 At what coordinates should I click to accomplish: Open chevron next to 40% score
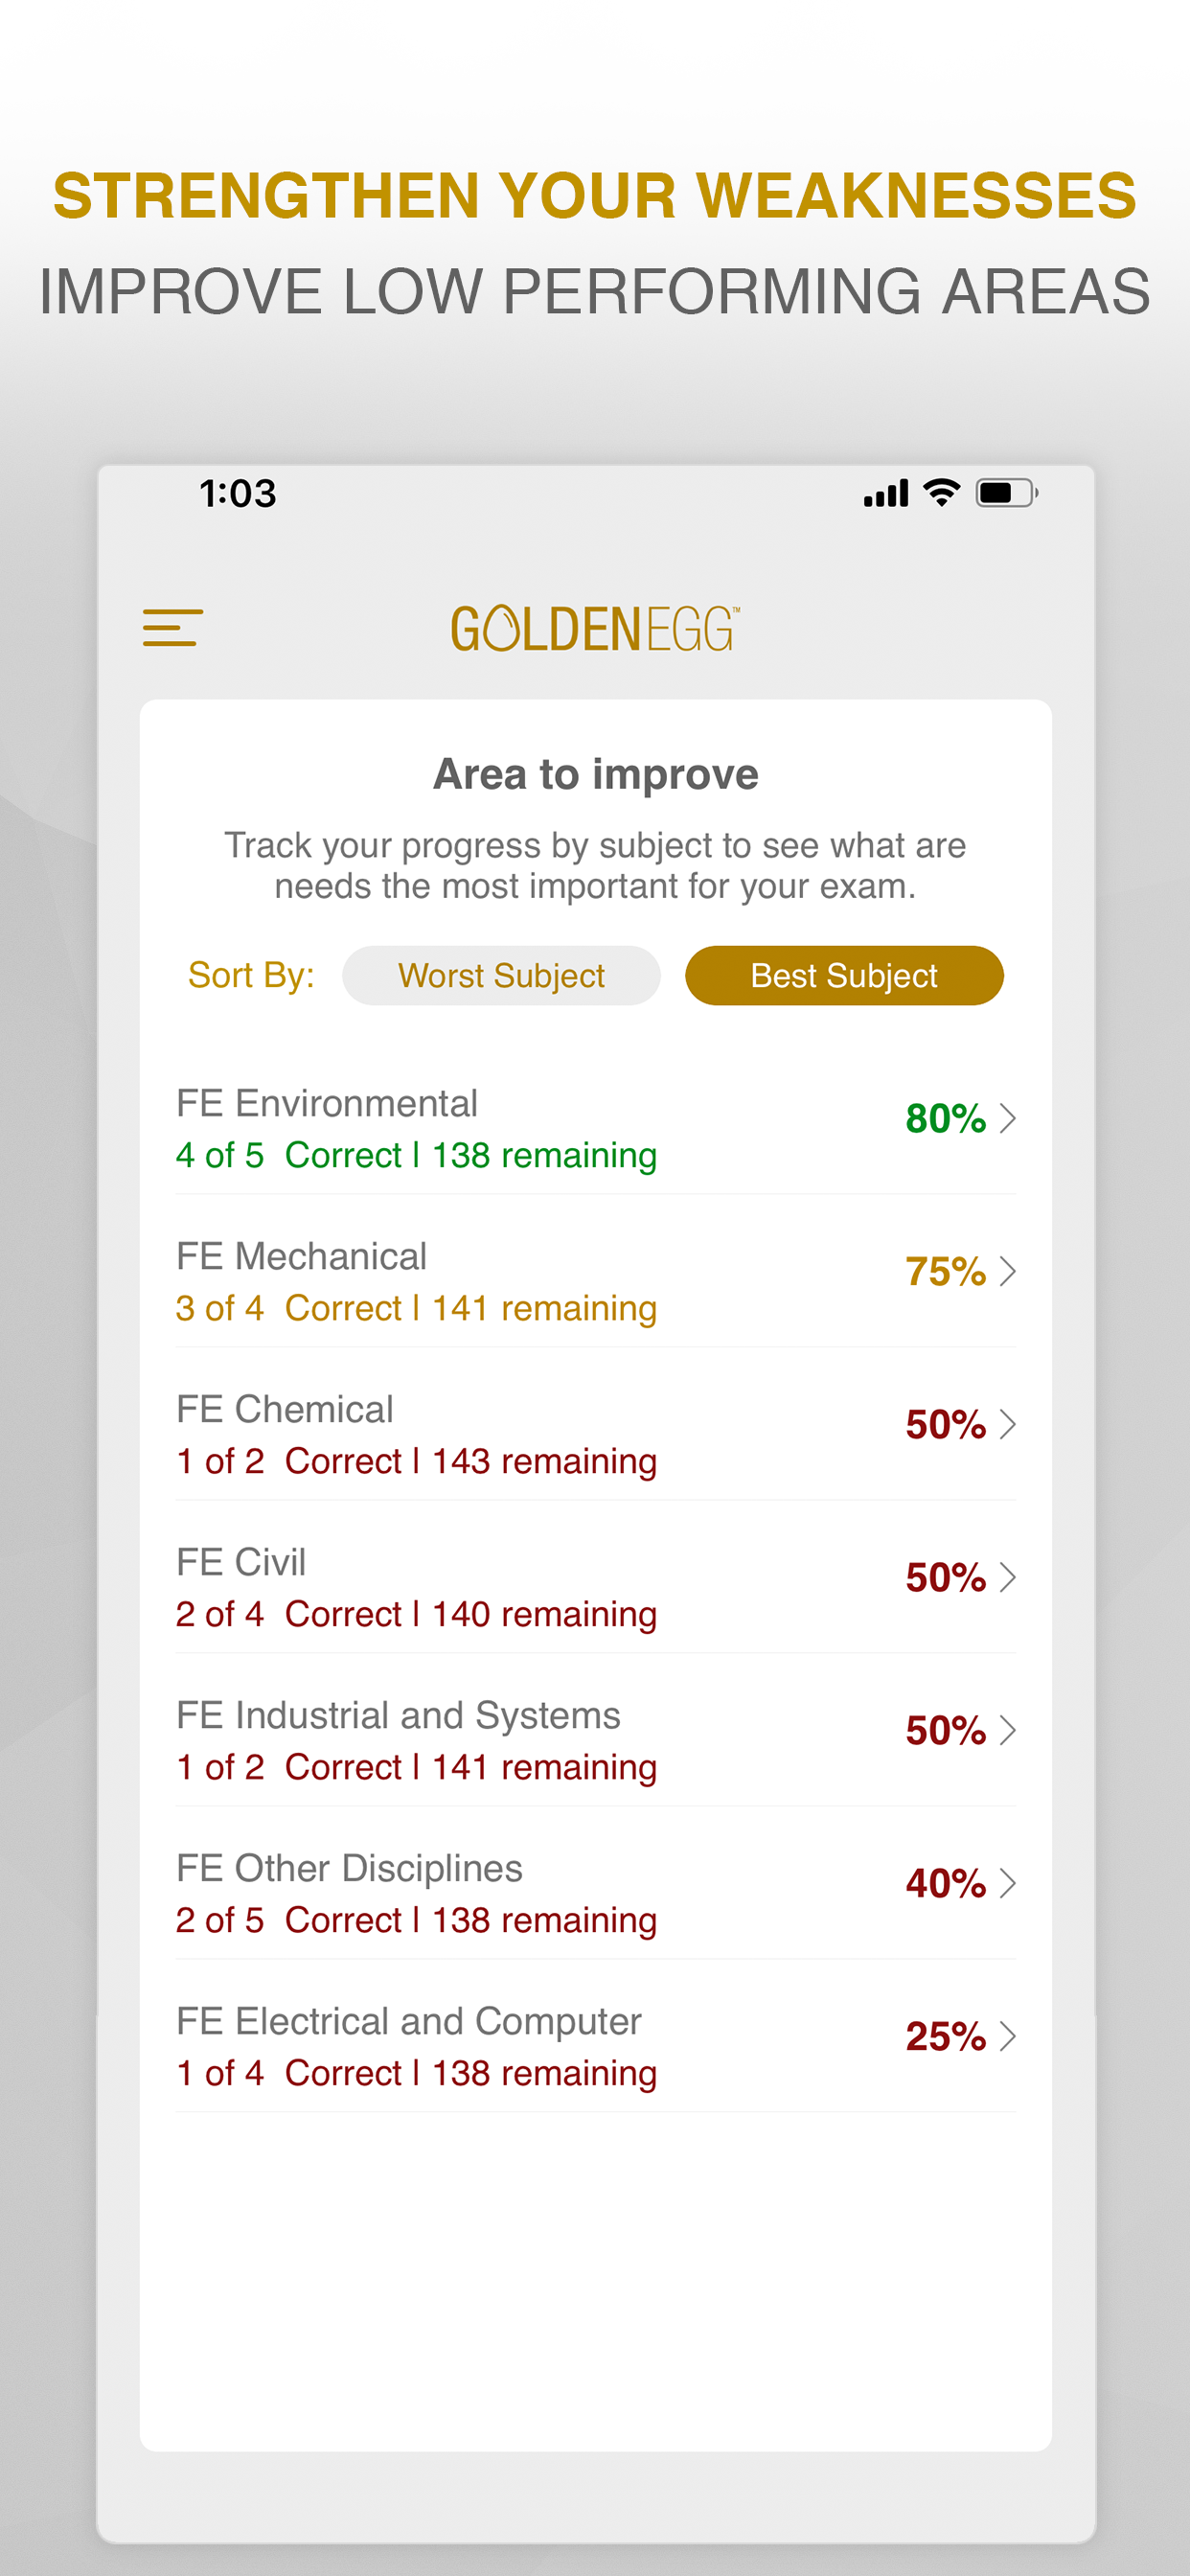click(1008, 1883)
